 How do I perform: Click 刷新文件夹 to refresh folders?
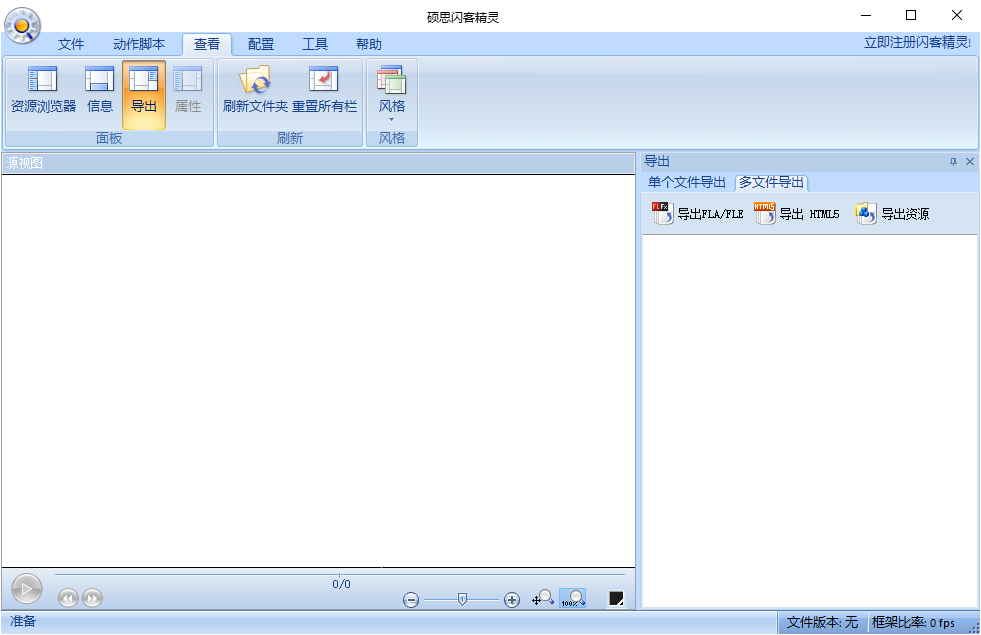click(255, 91)
